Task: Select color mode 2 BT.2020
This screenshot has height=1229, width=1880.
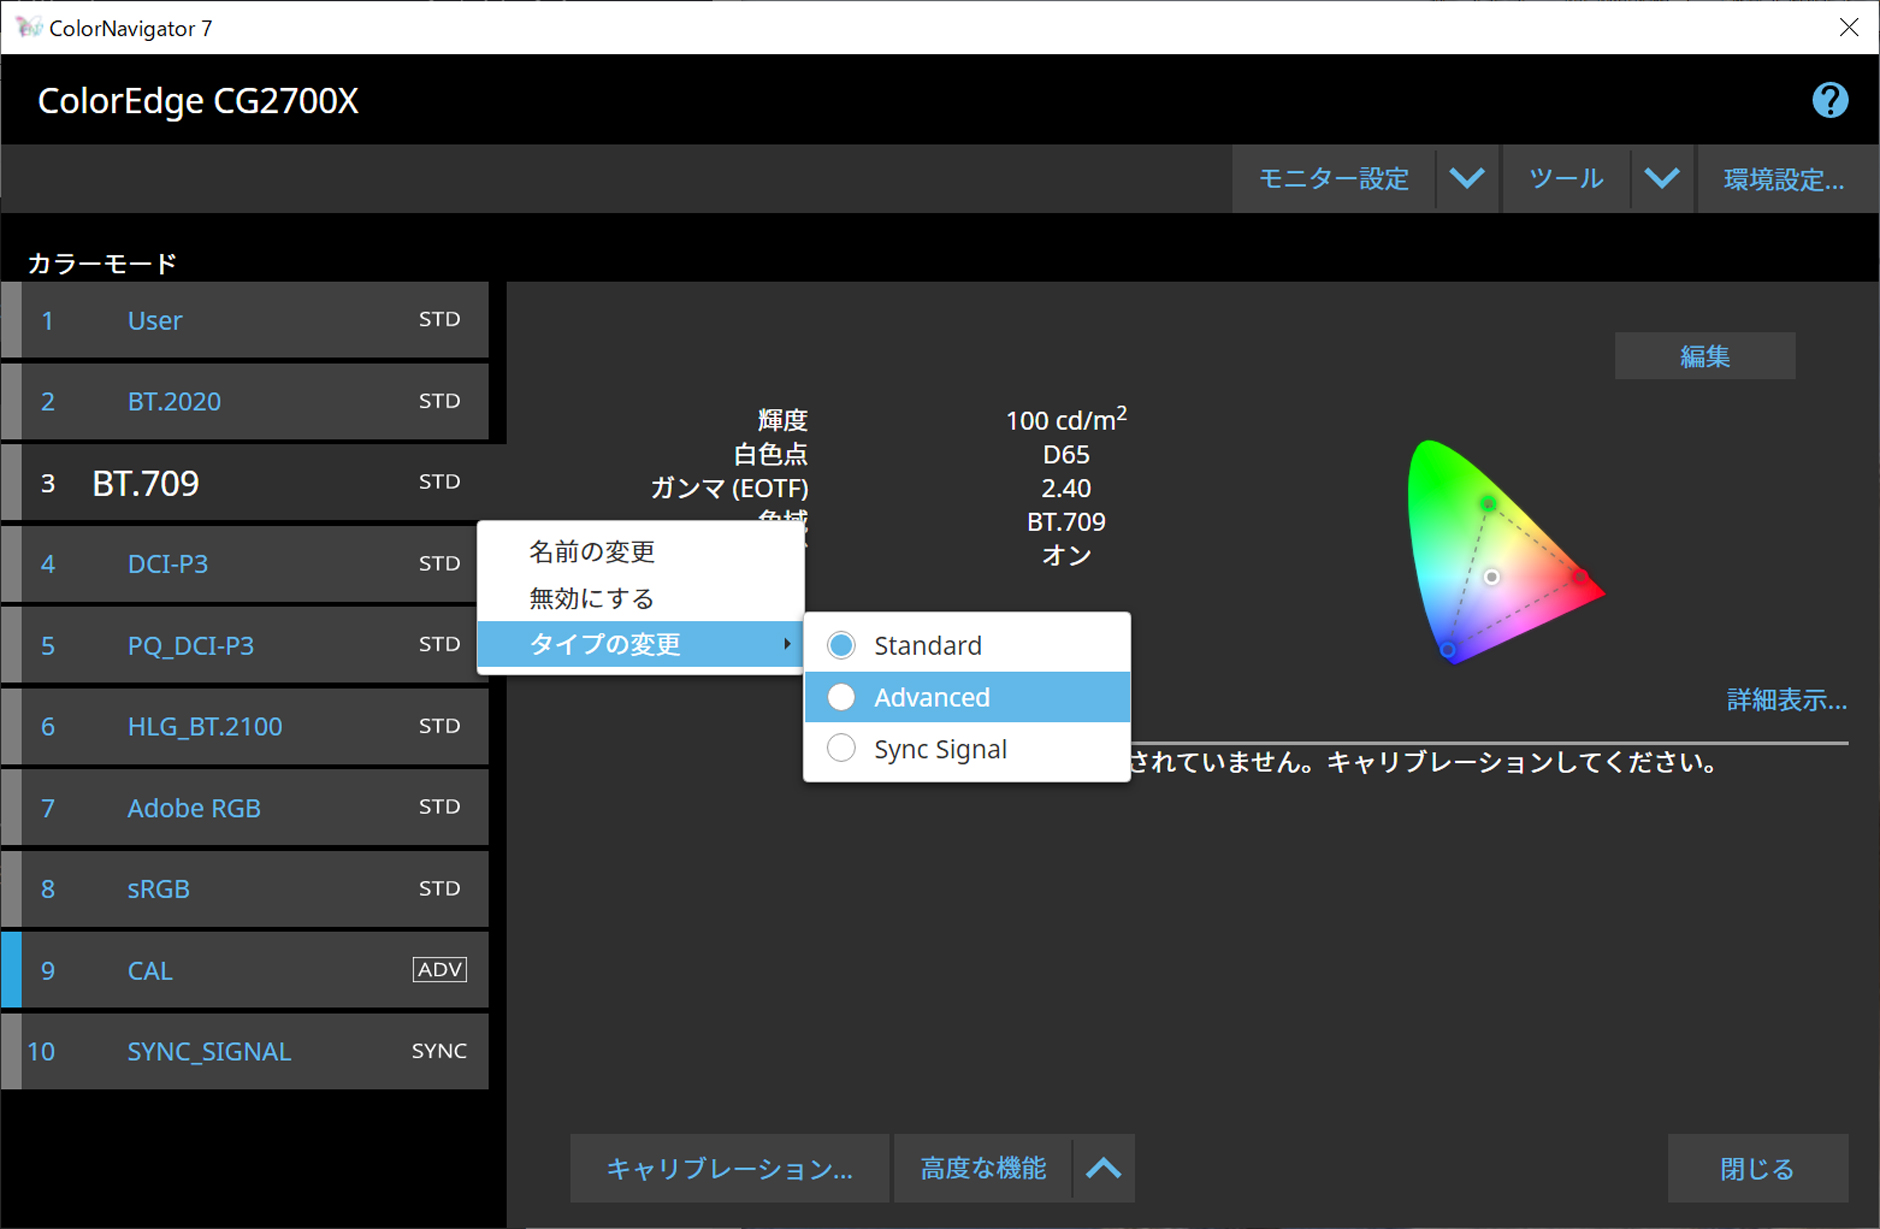Action: [245, 401]
